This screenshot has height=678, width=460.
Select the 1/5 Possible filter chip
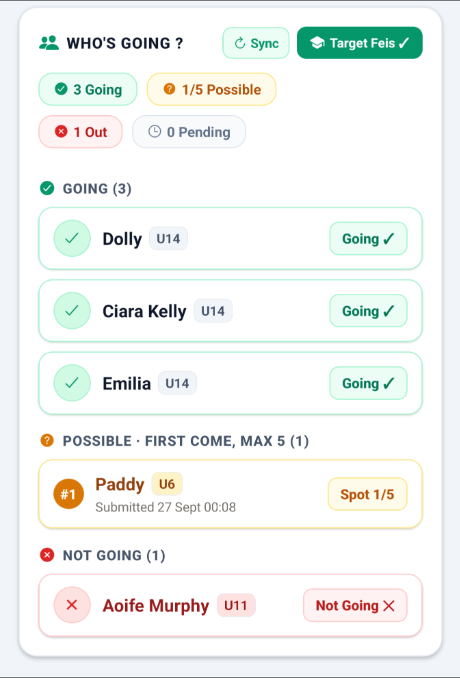(x=211, y=90)
